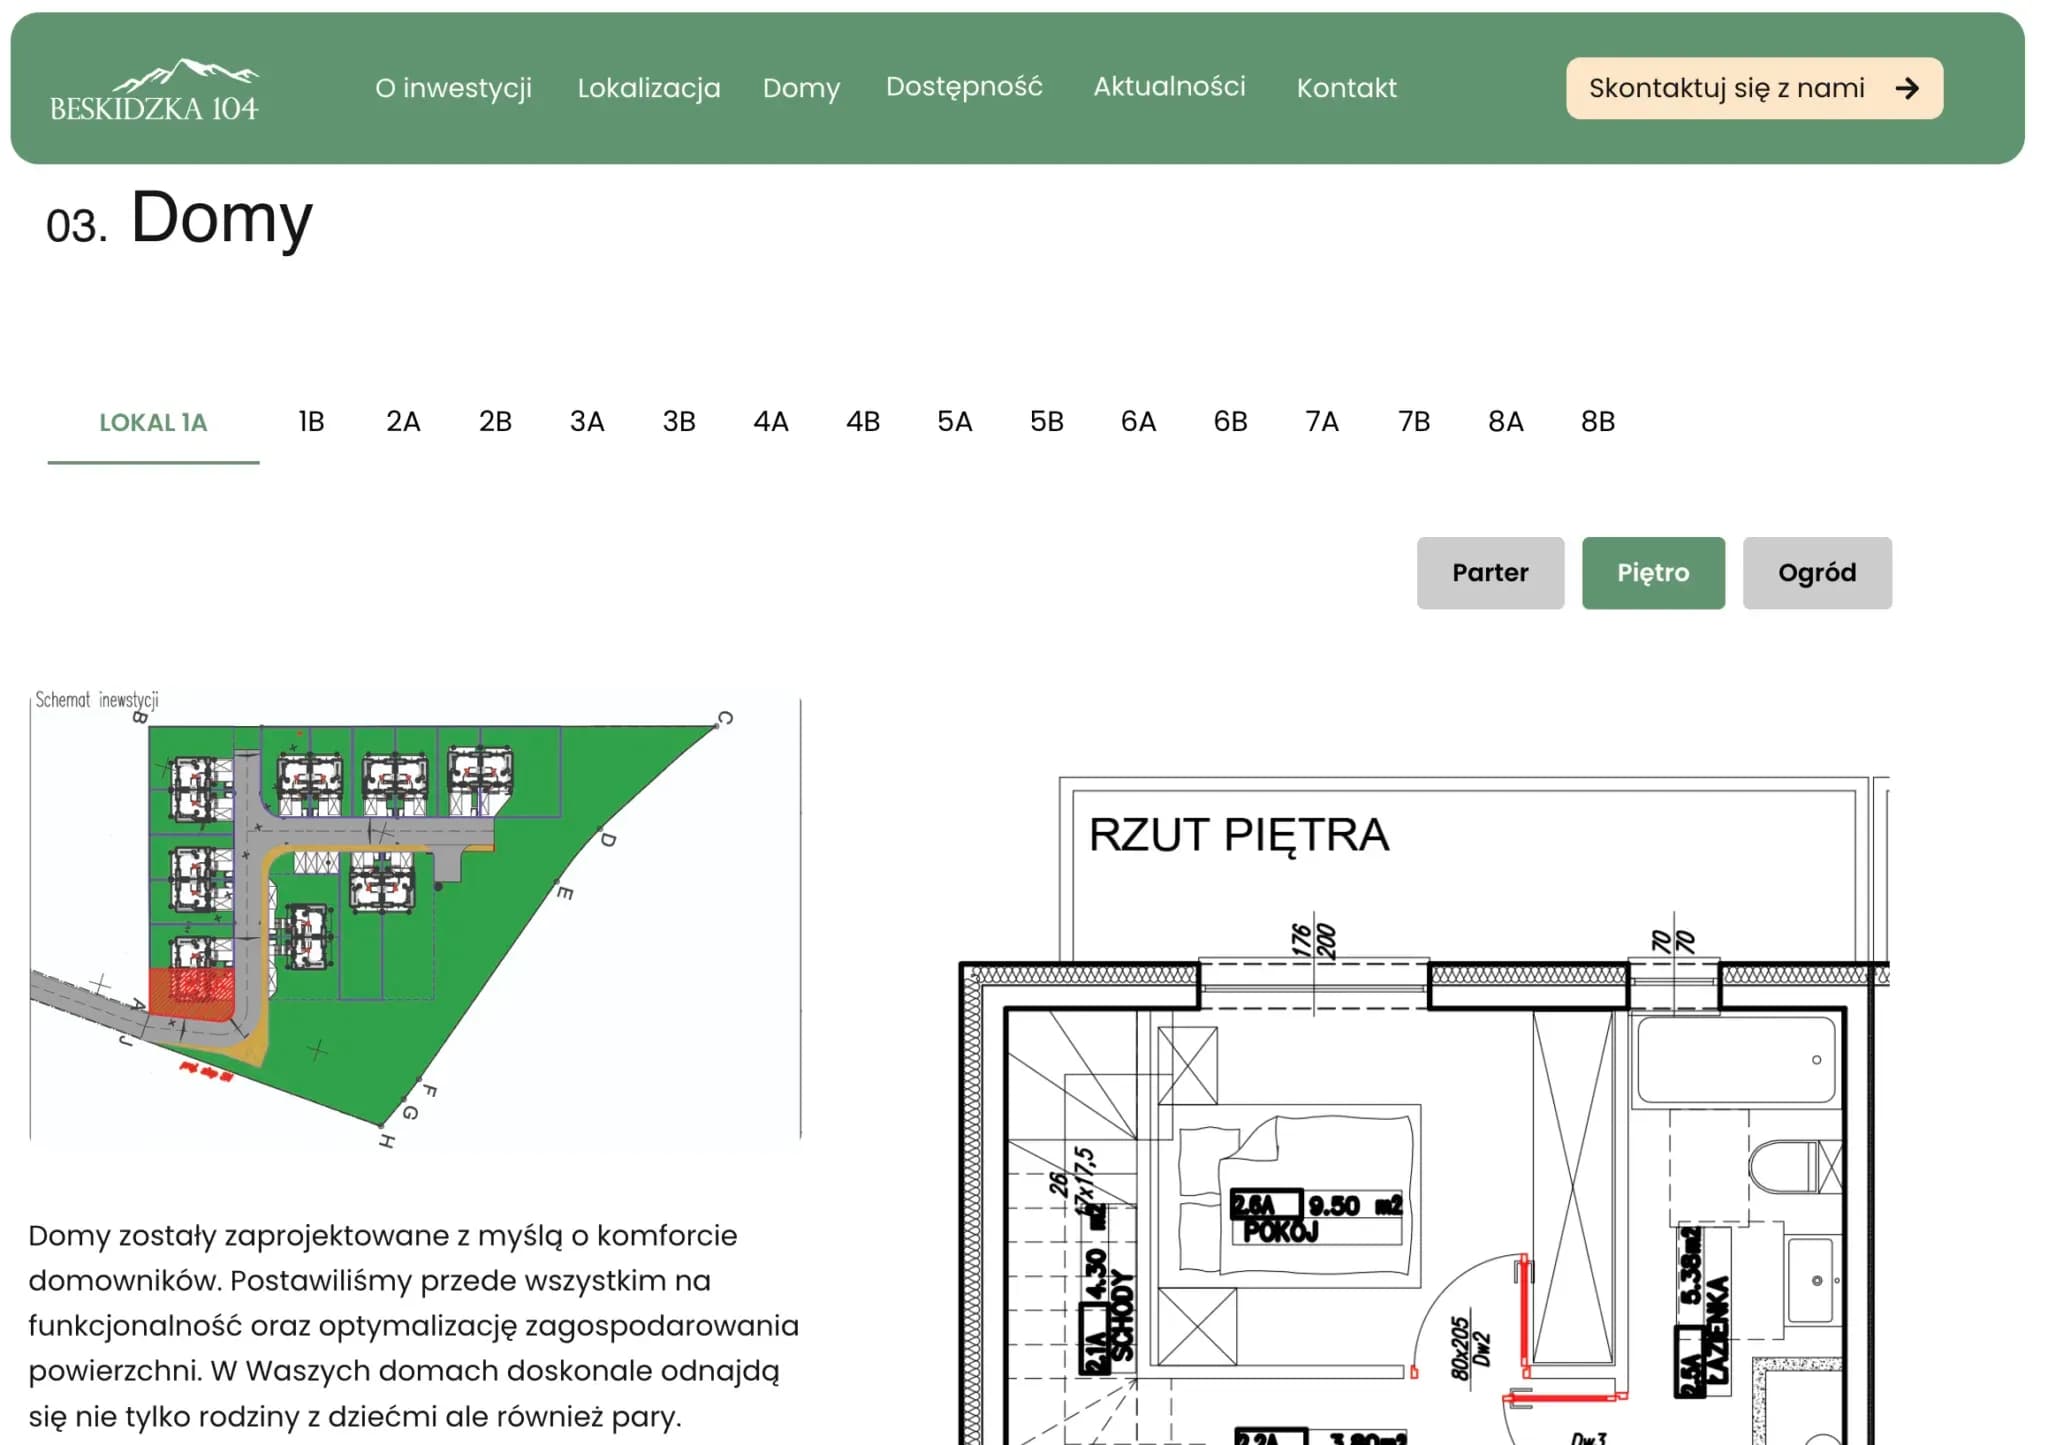Image resolution: width=2048 pixels, height=1445 pixels.
Task: Click the RZUT PIĘTRA floor plan drawing
Action: point(1424,1110)
